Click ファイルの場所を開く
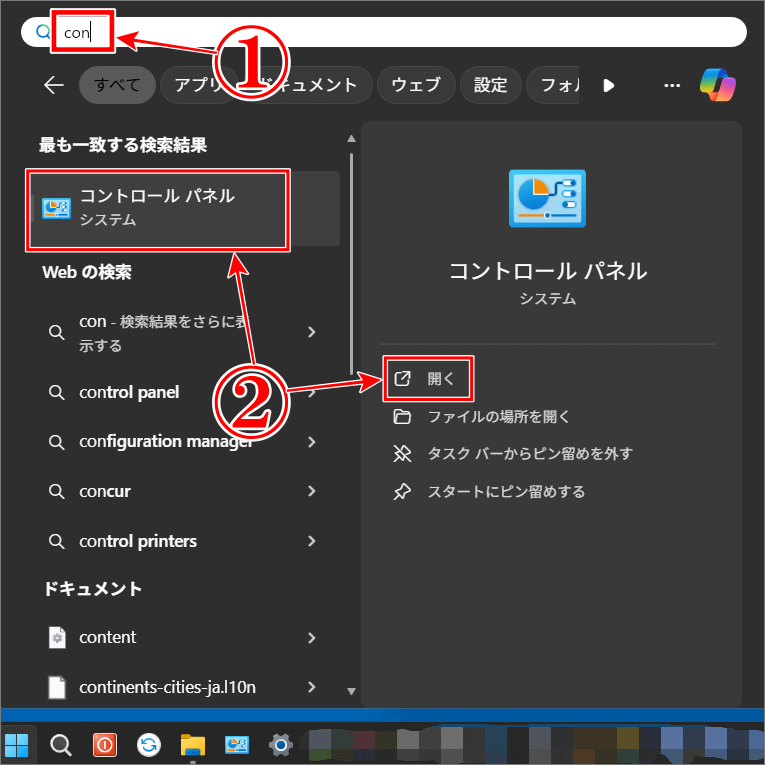This screenshot has width=765, height=765. [498, 416]
